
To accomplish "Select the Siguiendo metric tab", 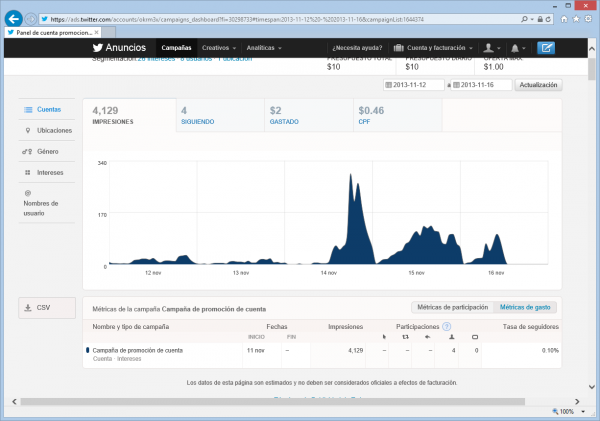I will 220,115.
